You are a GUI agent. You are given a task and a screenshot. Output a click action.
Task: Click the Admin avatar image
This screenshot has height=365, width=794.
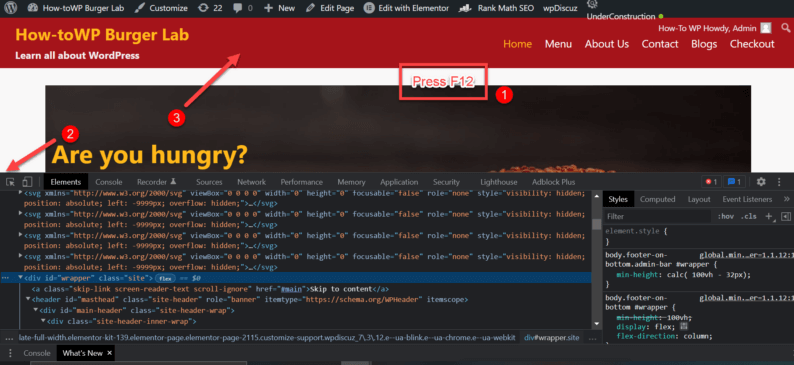click(766, 28)
